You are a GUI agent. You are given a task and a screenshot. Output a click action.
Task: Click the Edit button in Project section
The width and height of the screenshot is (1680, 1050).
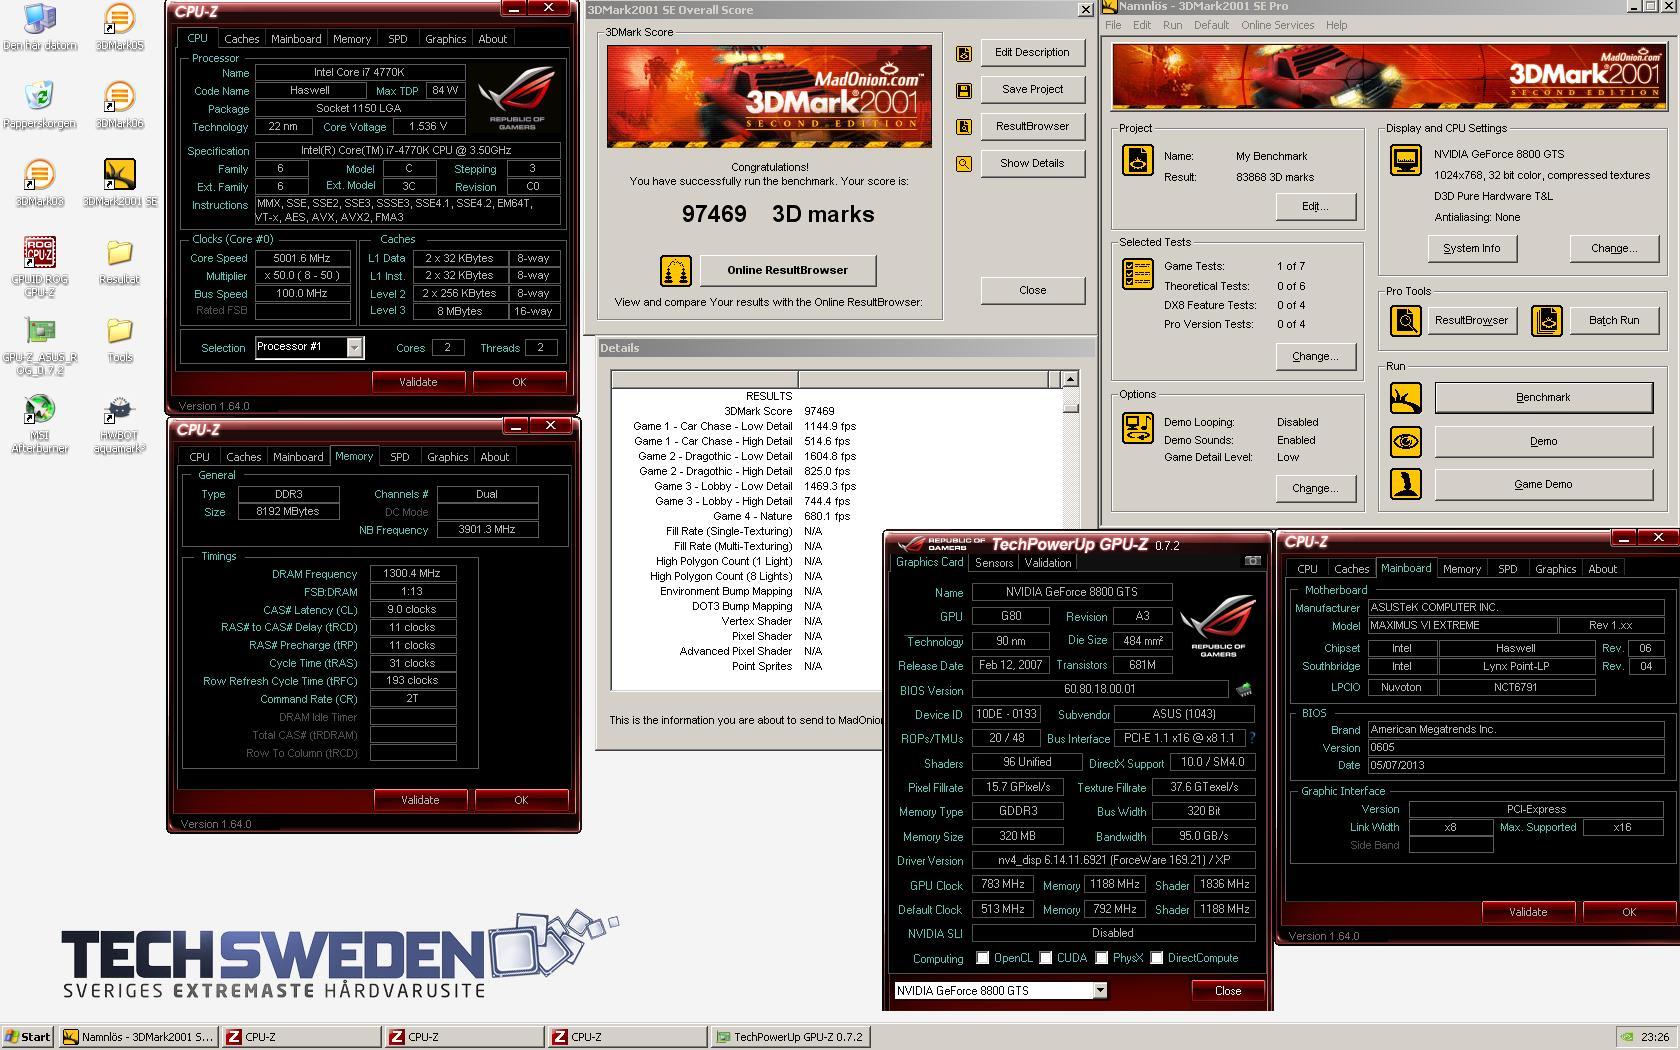pyautogui.click(x=1314, y=206)
